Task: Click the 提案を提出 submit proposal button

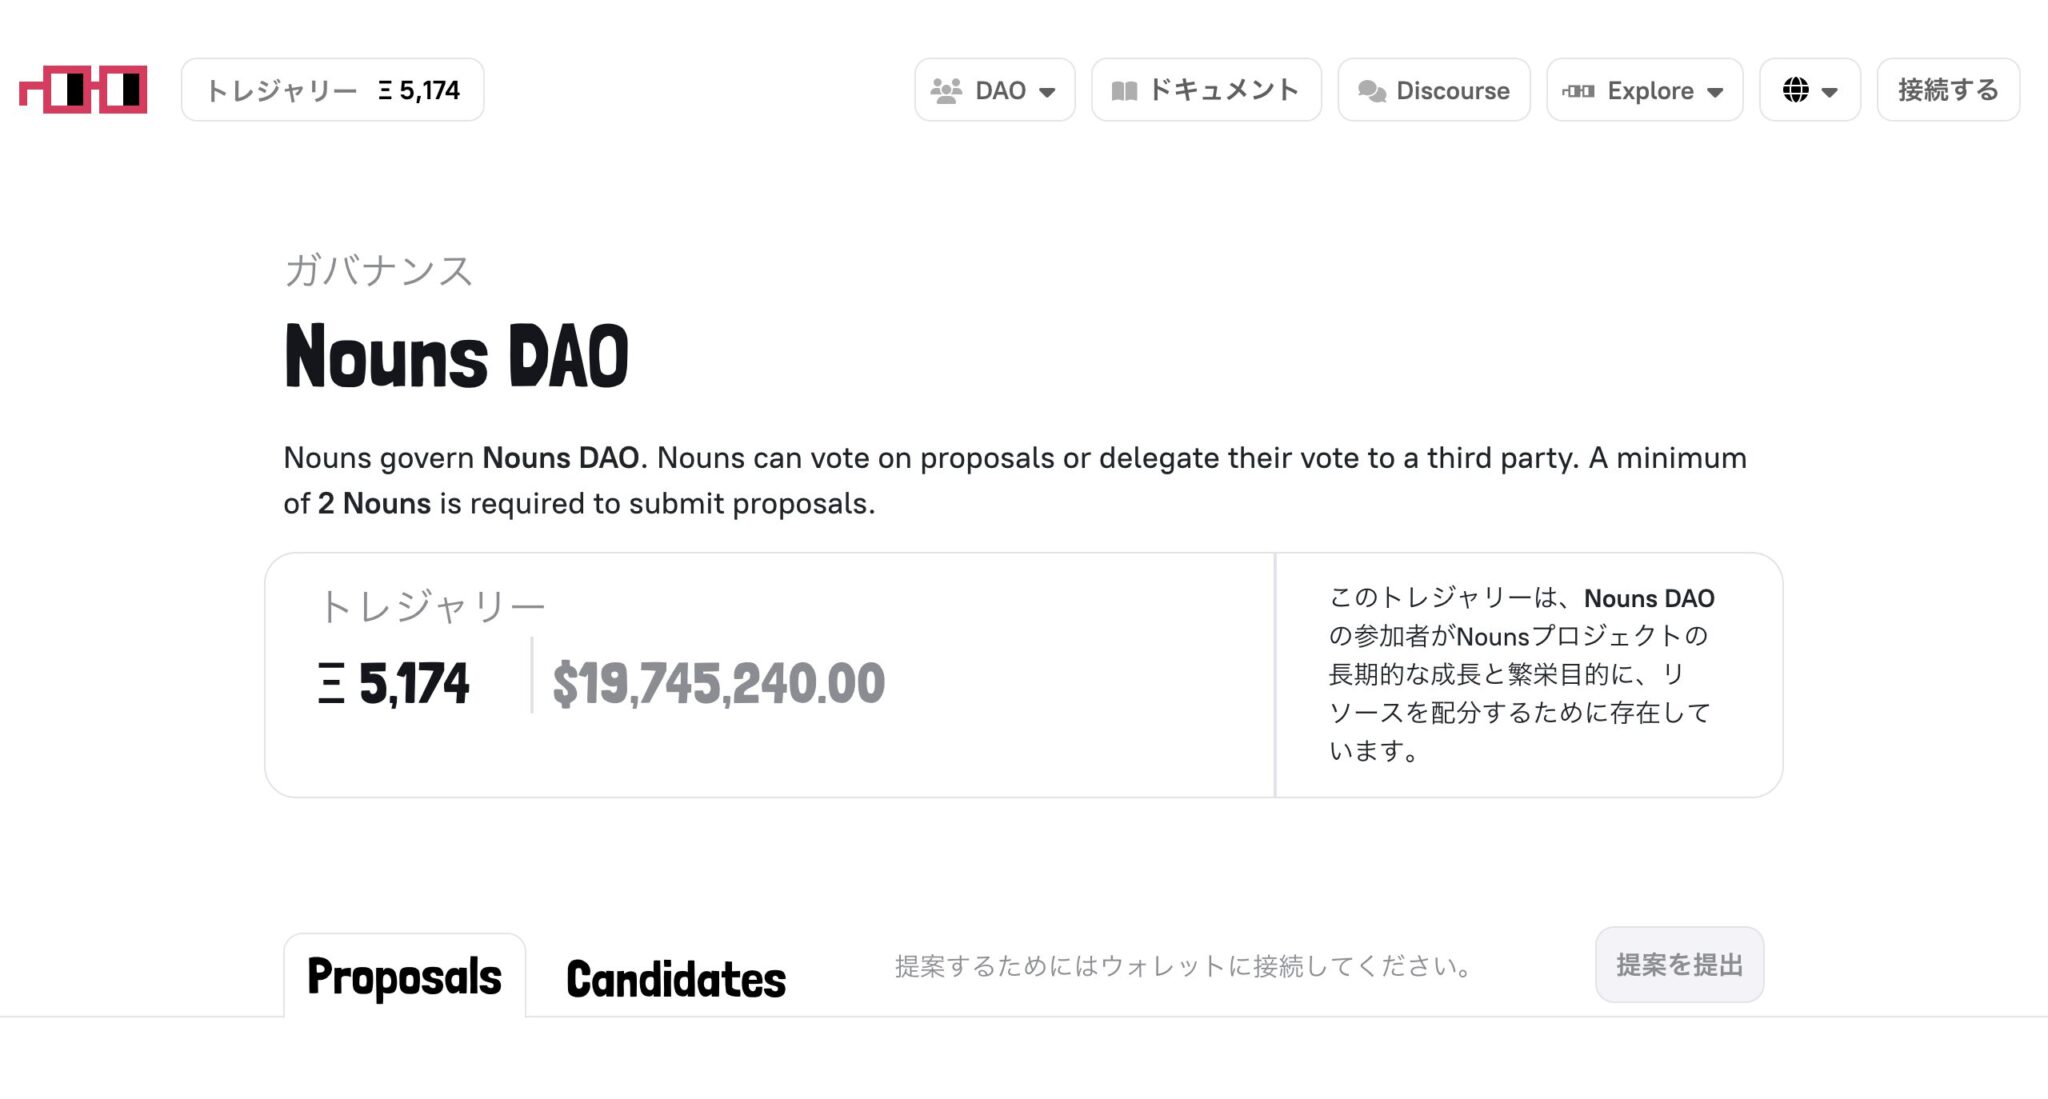Action: 1678,964
